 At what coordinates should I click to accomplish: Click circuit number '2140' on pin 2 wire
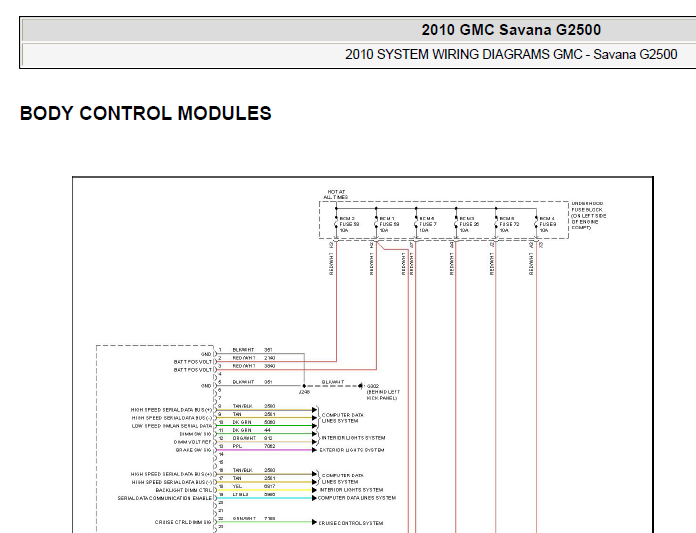pos(269,358)
